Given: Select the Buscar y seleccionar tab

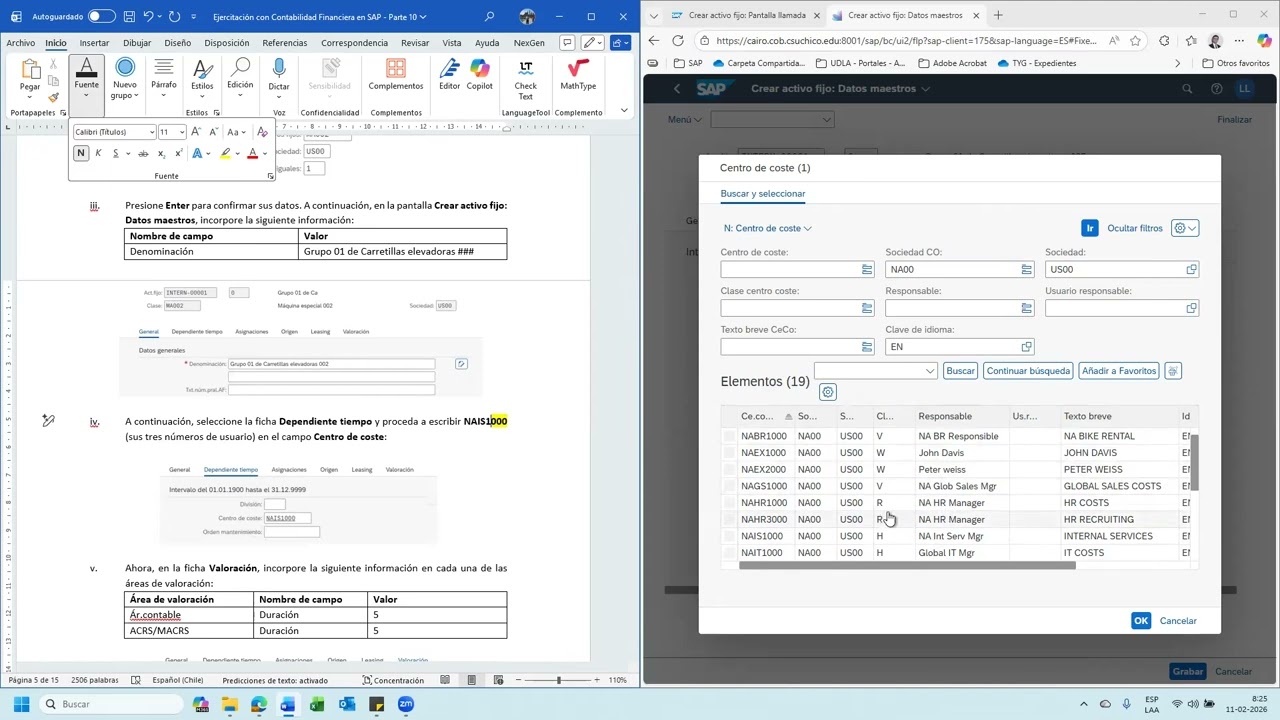Looking at the screenshot, I should [763, 193].
